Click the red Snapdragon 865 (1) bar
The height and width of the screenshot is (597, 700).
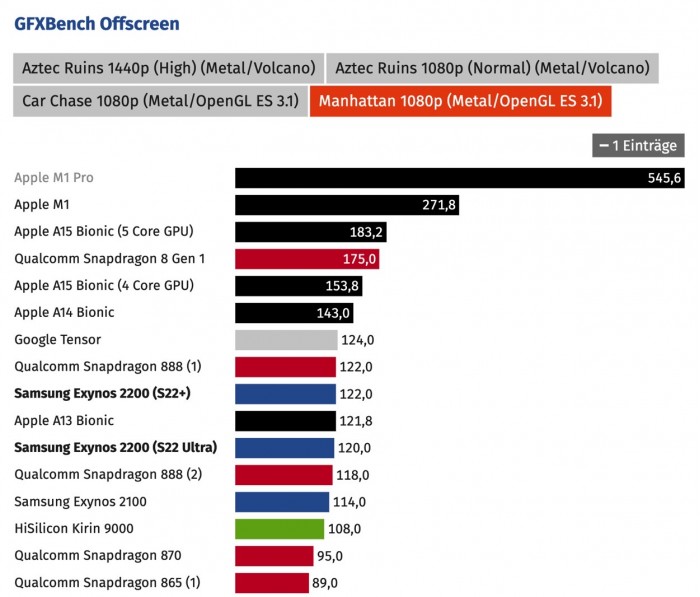coord(272,583)
